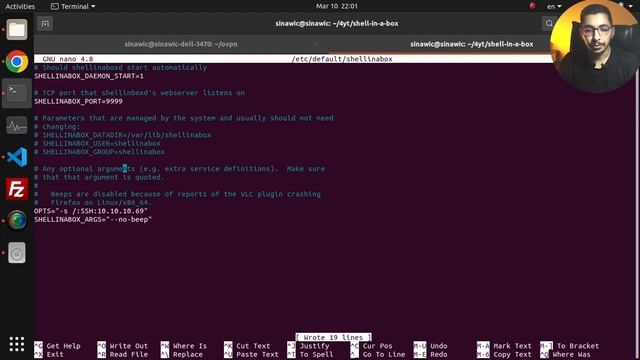The width and height of the screenshot is (640, 360).
Task: Open the Terminal app menu in the top bar
Action: 73,7
